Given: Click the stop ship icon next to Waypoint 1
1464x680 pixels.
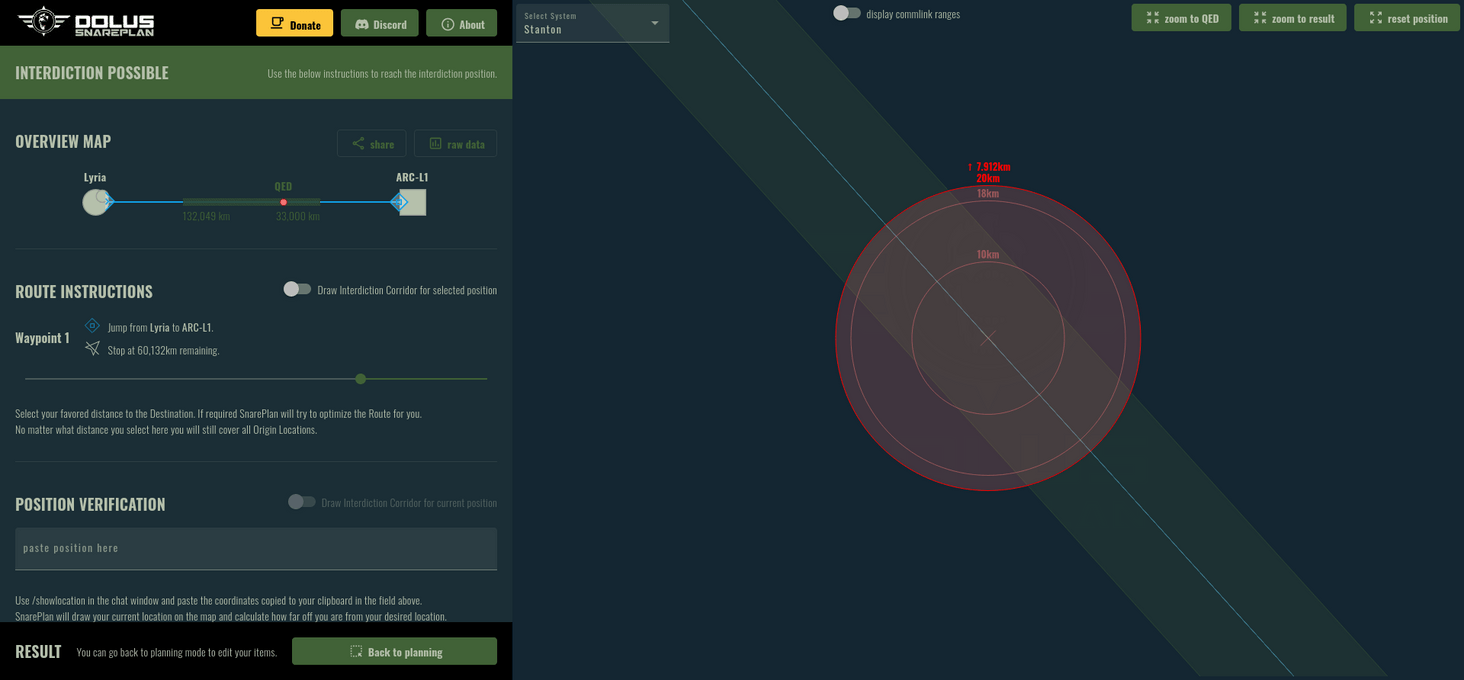Looking at the screenshot, I should tap(92, 348).
